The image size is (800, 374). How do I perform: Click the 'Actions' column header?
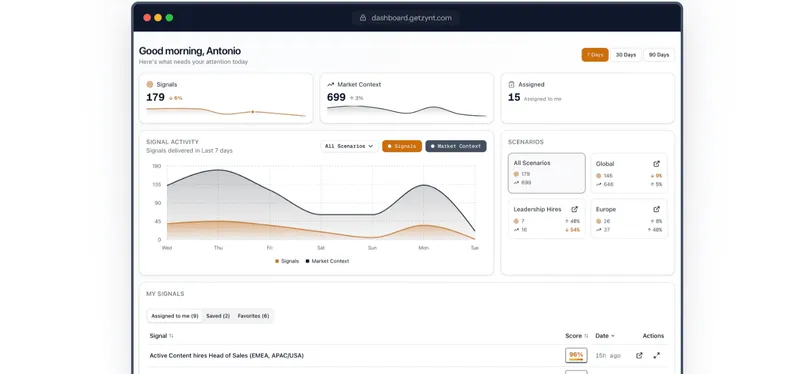[653, 336]
